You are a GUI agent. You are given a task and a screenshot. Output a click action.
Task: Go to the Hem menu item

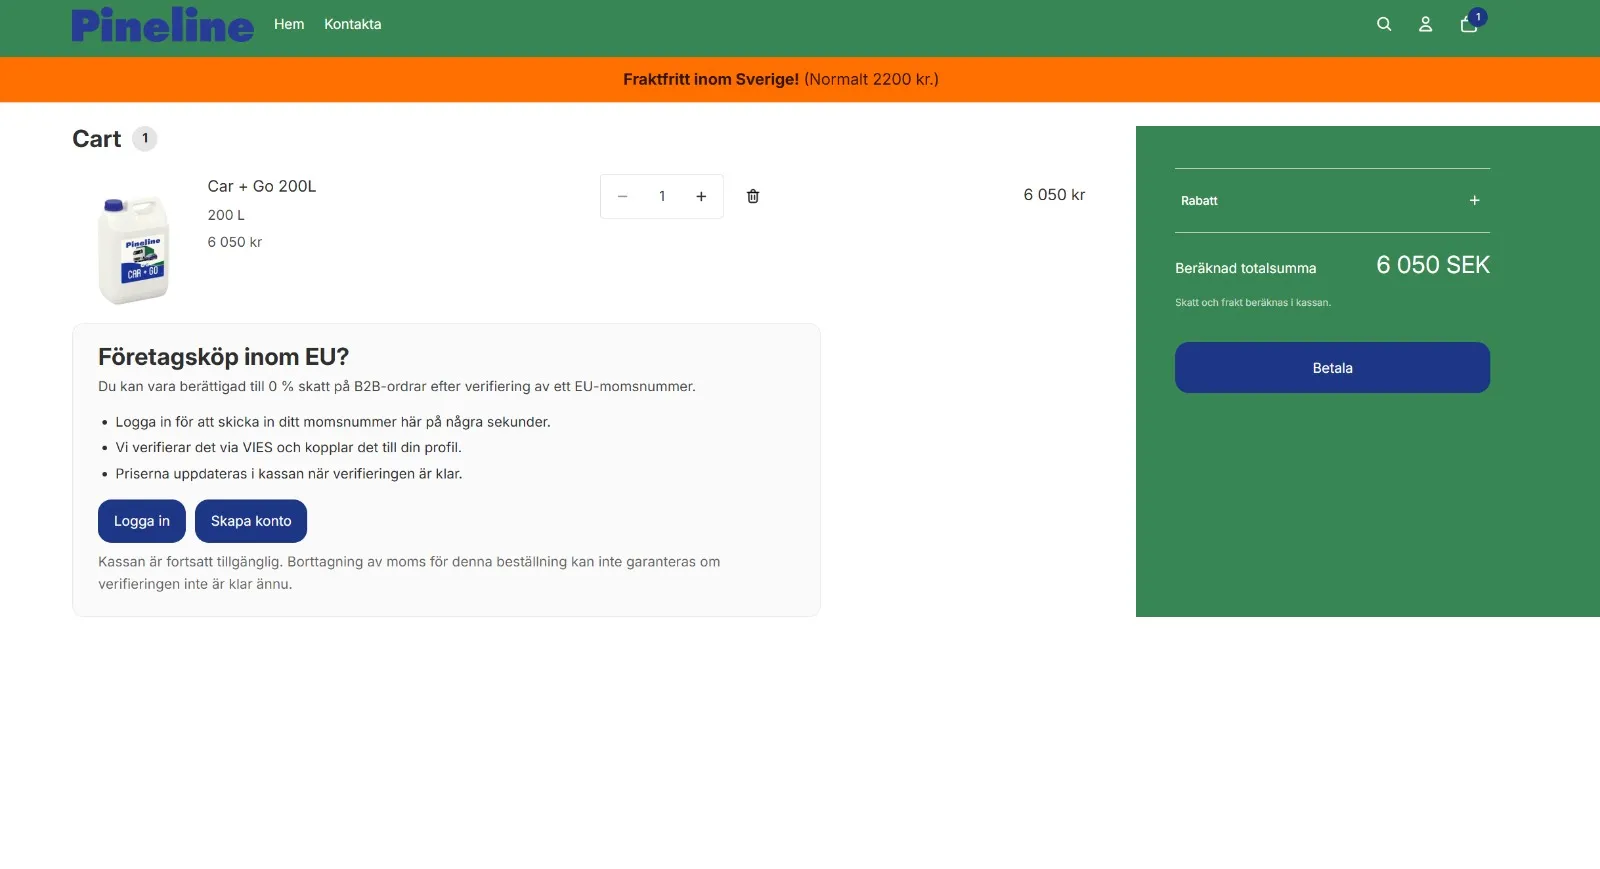(x=289, y=24)
